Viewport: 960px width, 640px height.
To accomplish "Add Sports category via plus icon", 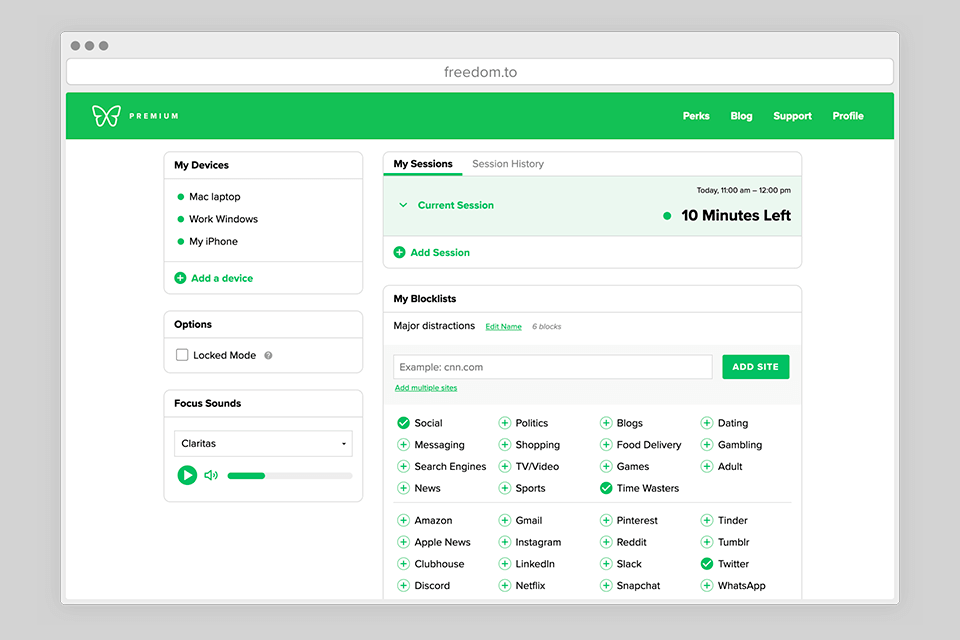I will tap(504, 488).
